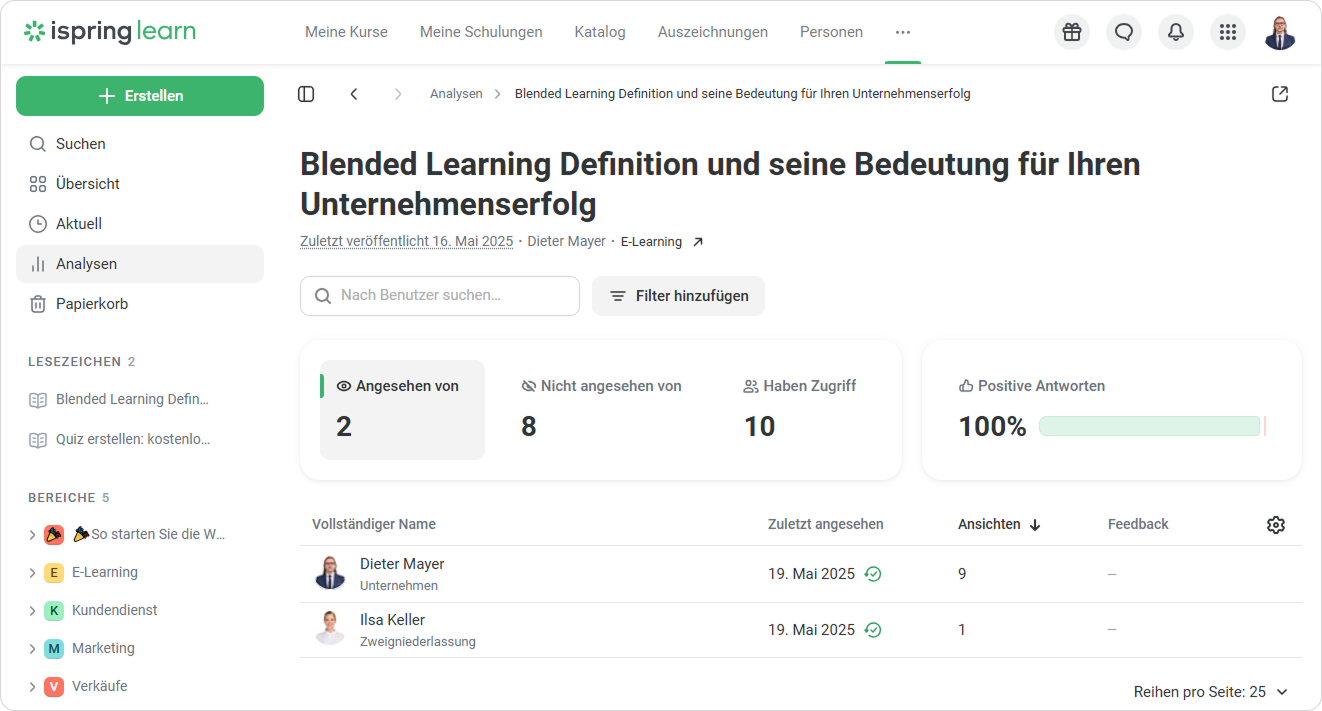Viewport: 1322px width, 711px height.
Task: Sort by Feedback column header
Action: pos(1138,524)
